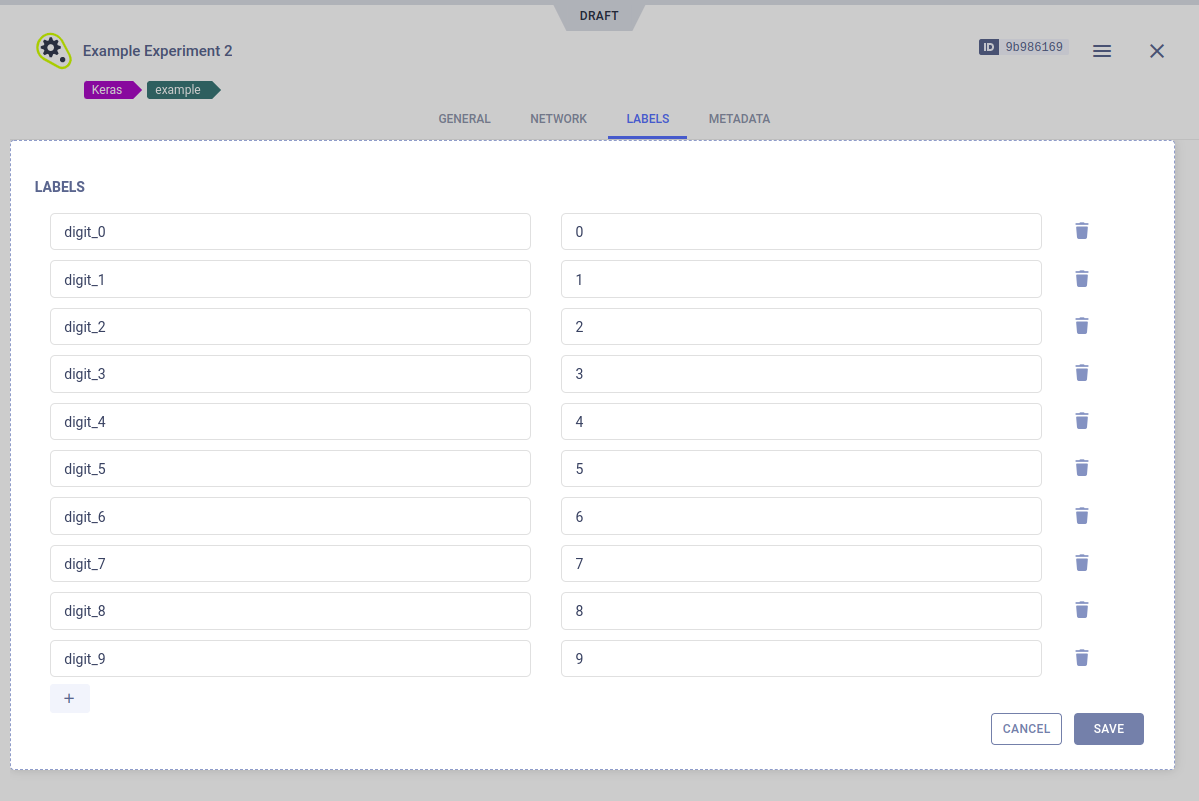Delete the digit_0 label row
Viewport: 1199px width, 801px height.
pos(1081,231)
